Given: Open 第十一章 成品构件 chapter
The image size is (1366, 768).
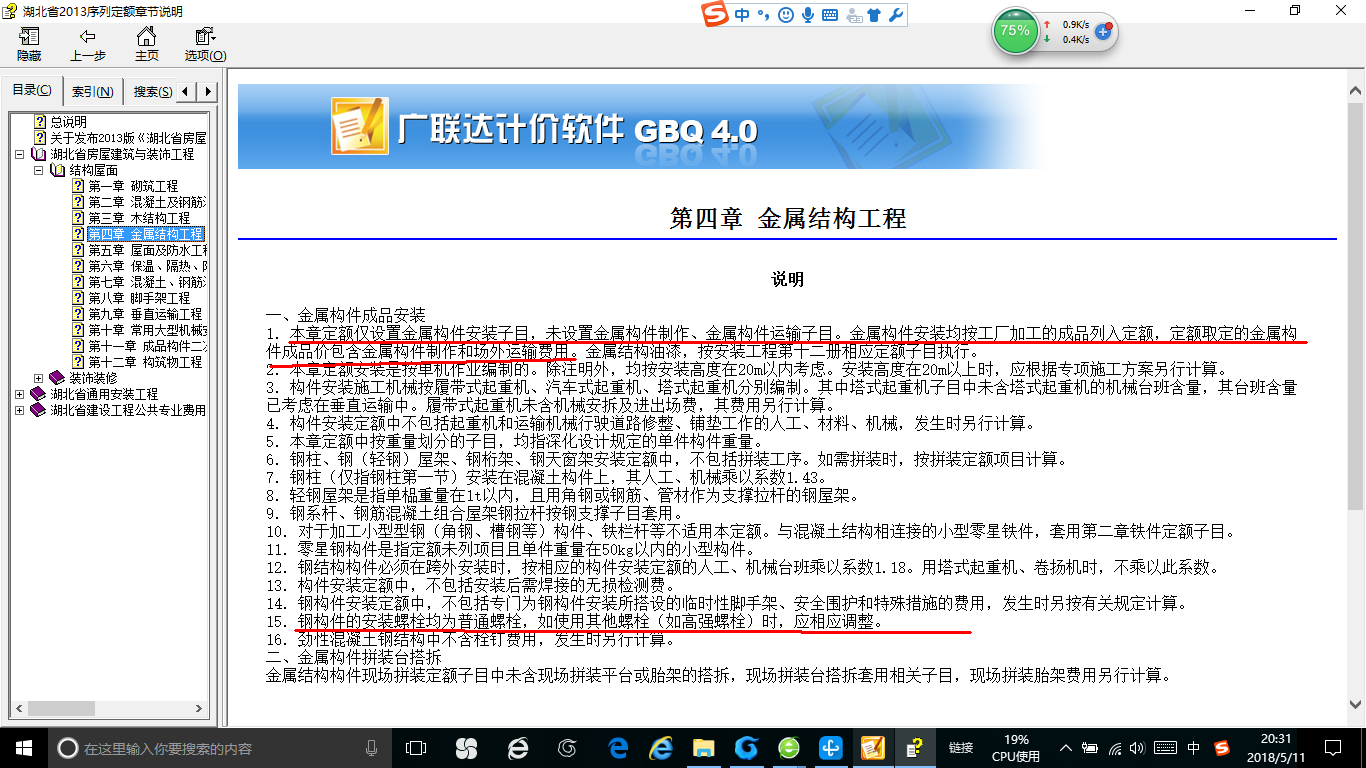Looking at the screenshot, I should [147, 346].
